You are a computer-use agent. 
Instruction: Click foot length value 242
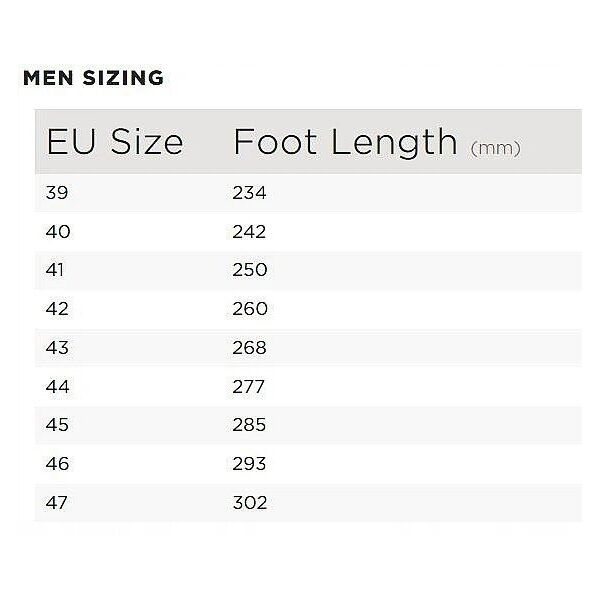(249, 232)
